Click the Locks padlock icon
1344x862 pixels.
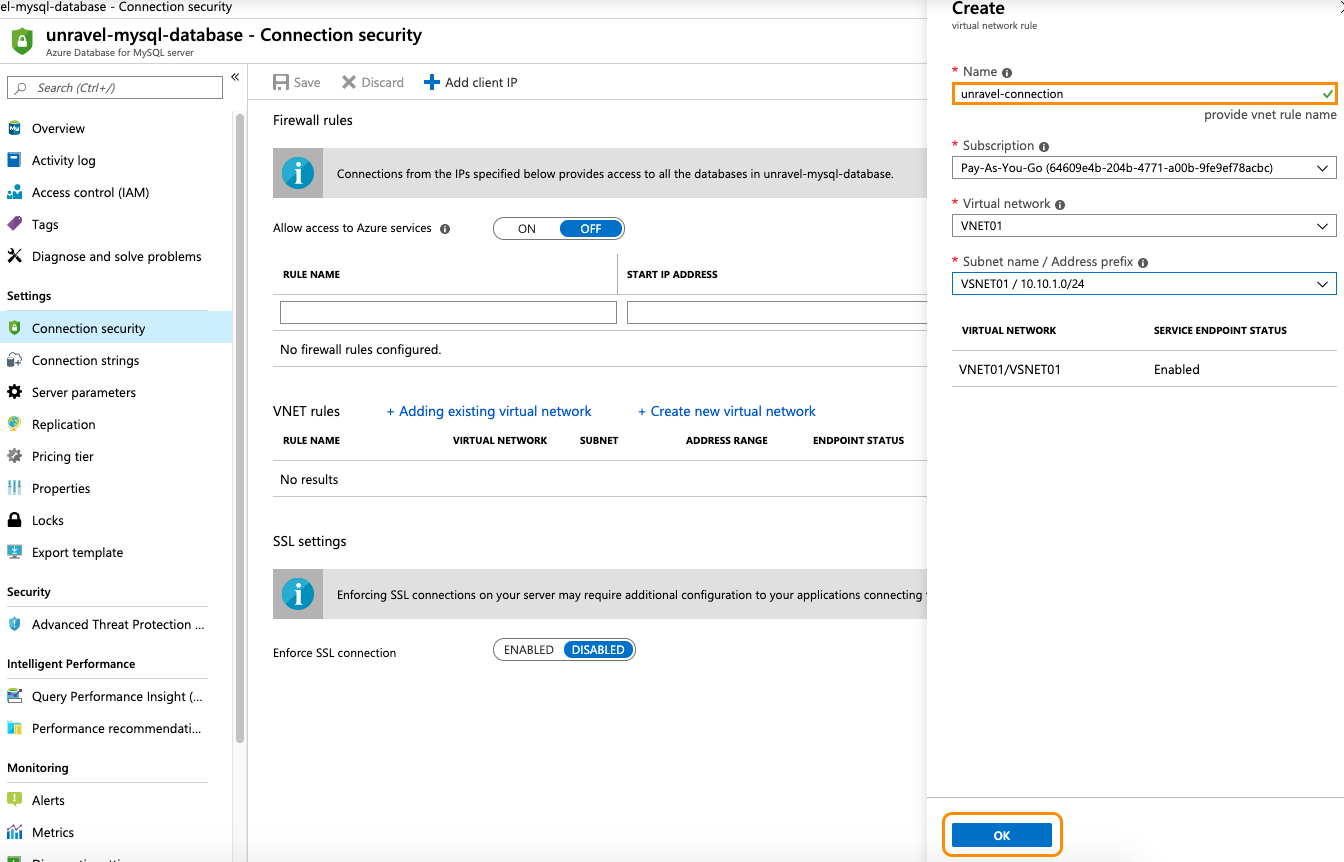coord(14,520)
